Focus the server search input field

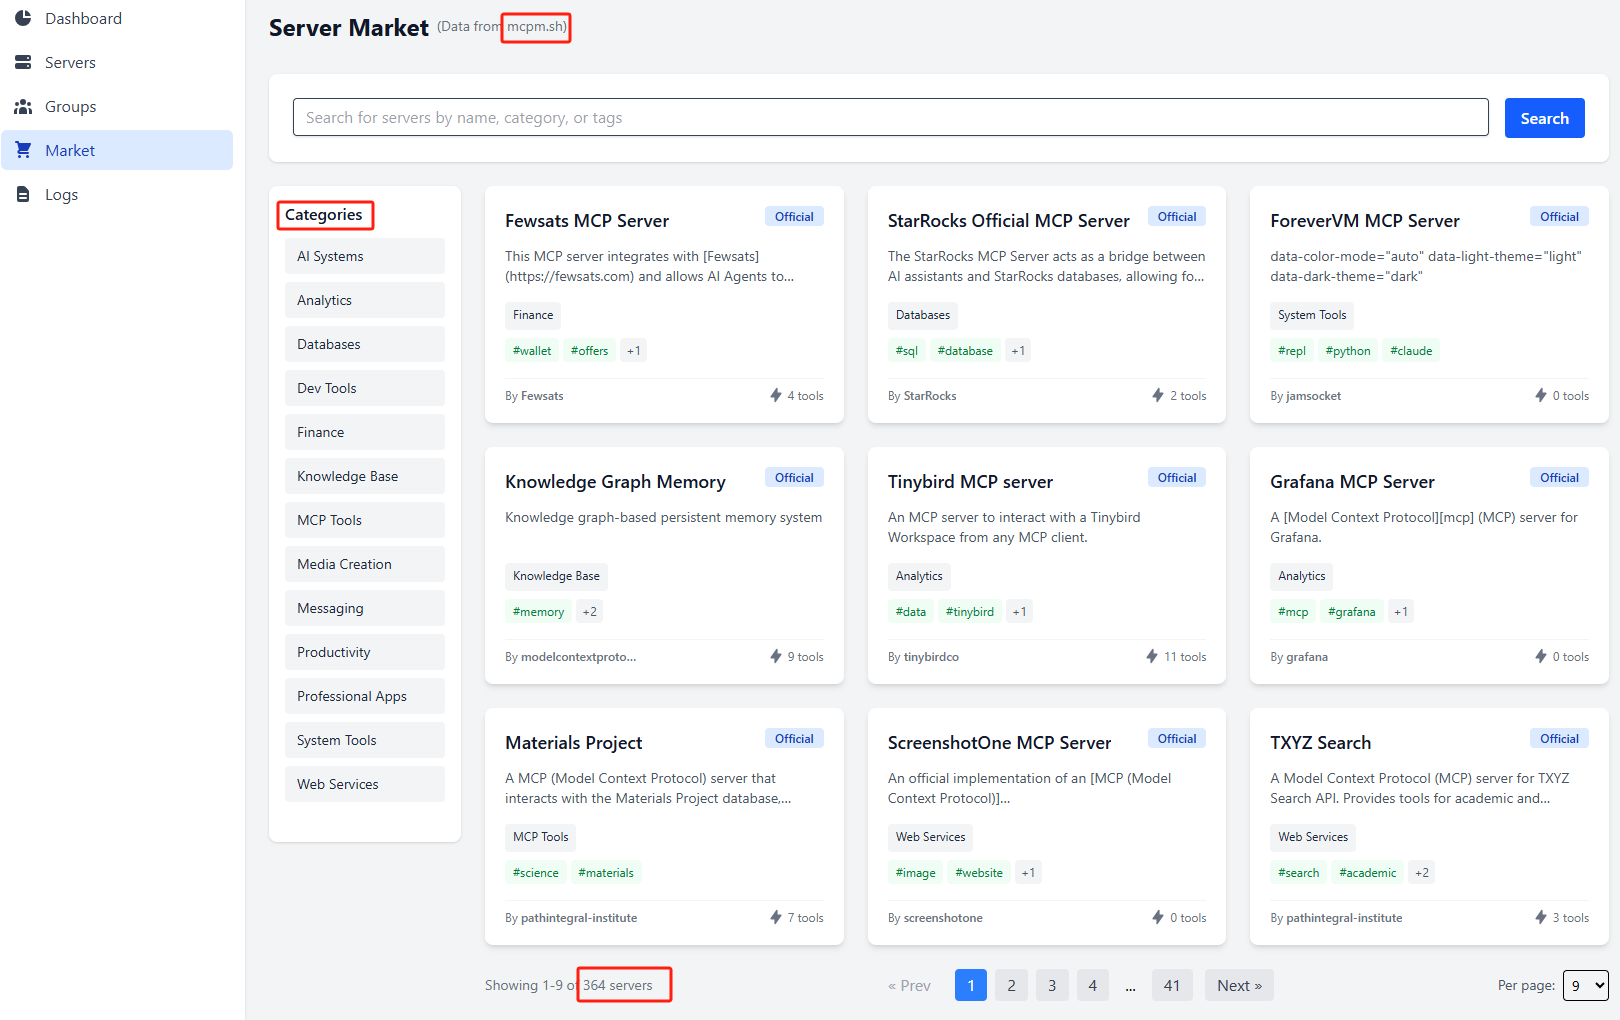[890, 117]
